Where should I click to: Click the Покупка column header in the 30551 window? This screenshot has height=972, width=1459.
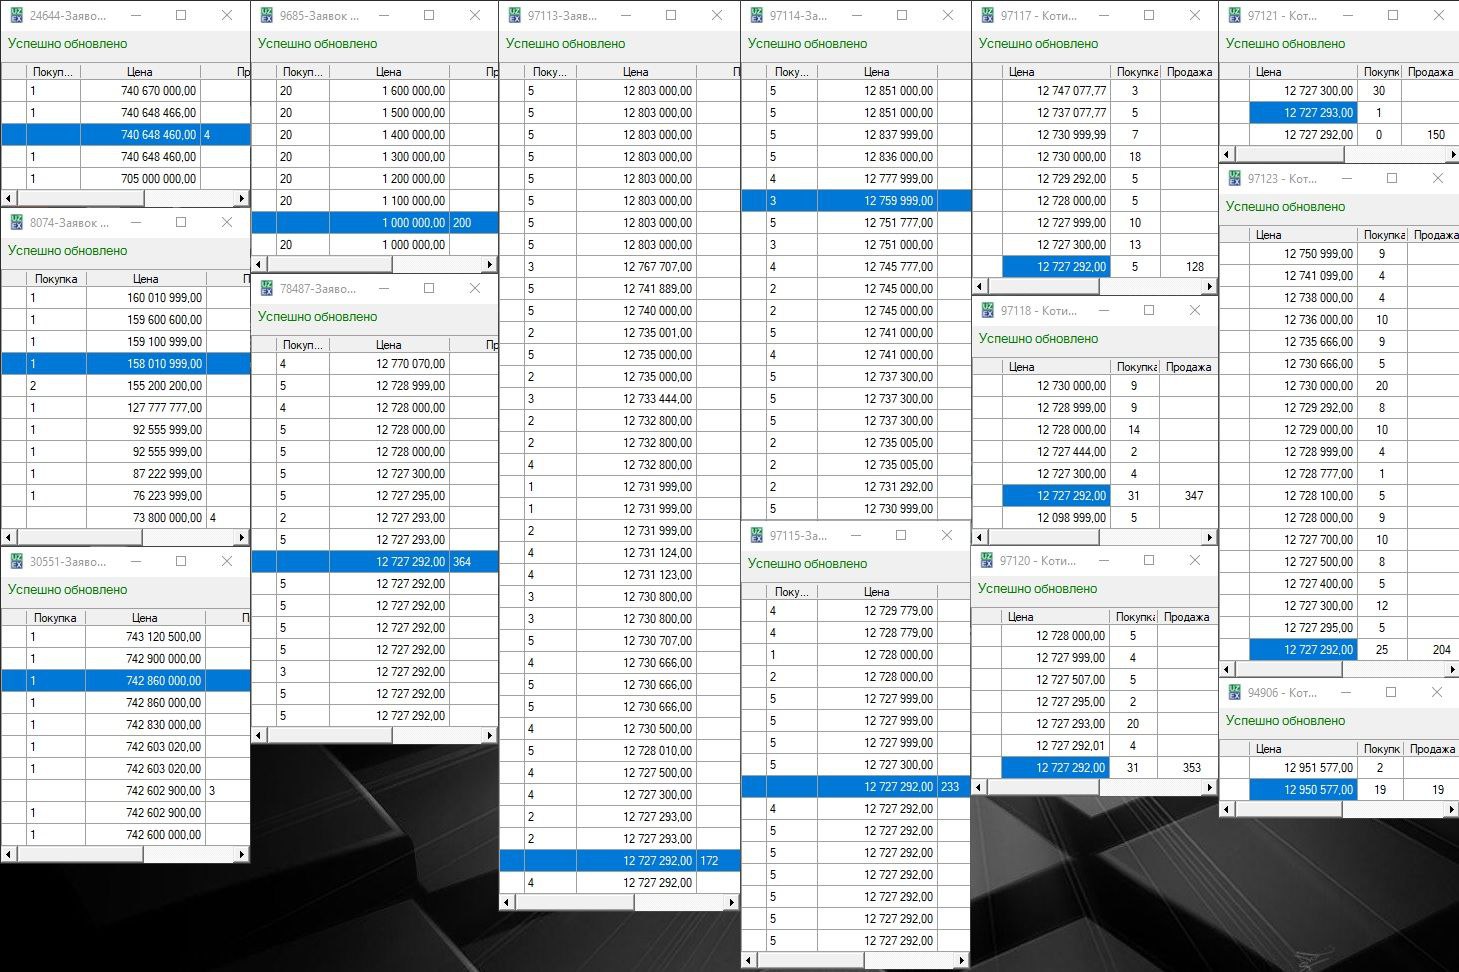55,618
